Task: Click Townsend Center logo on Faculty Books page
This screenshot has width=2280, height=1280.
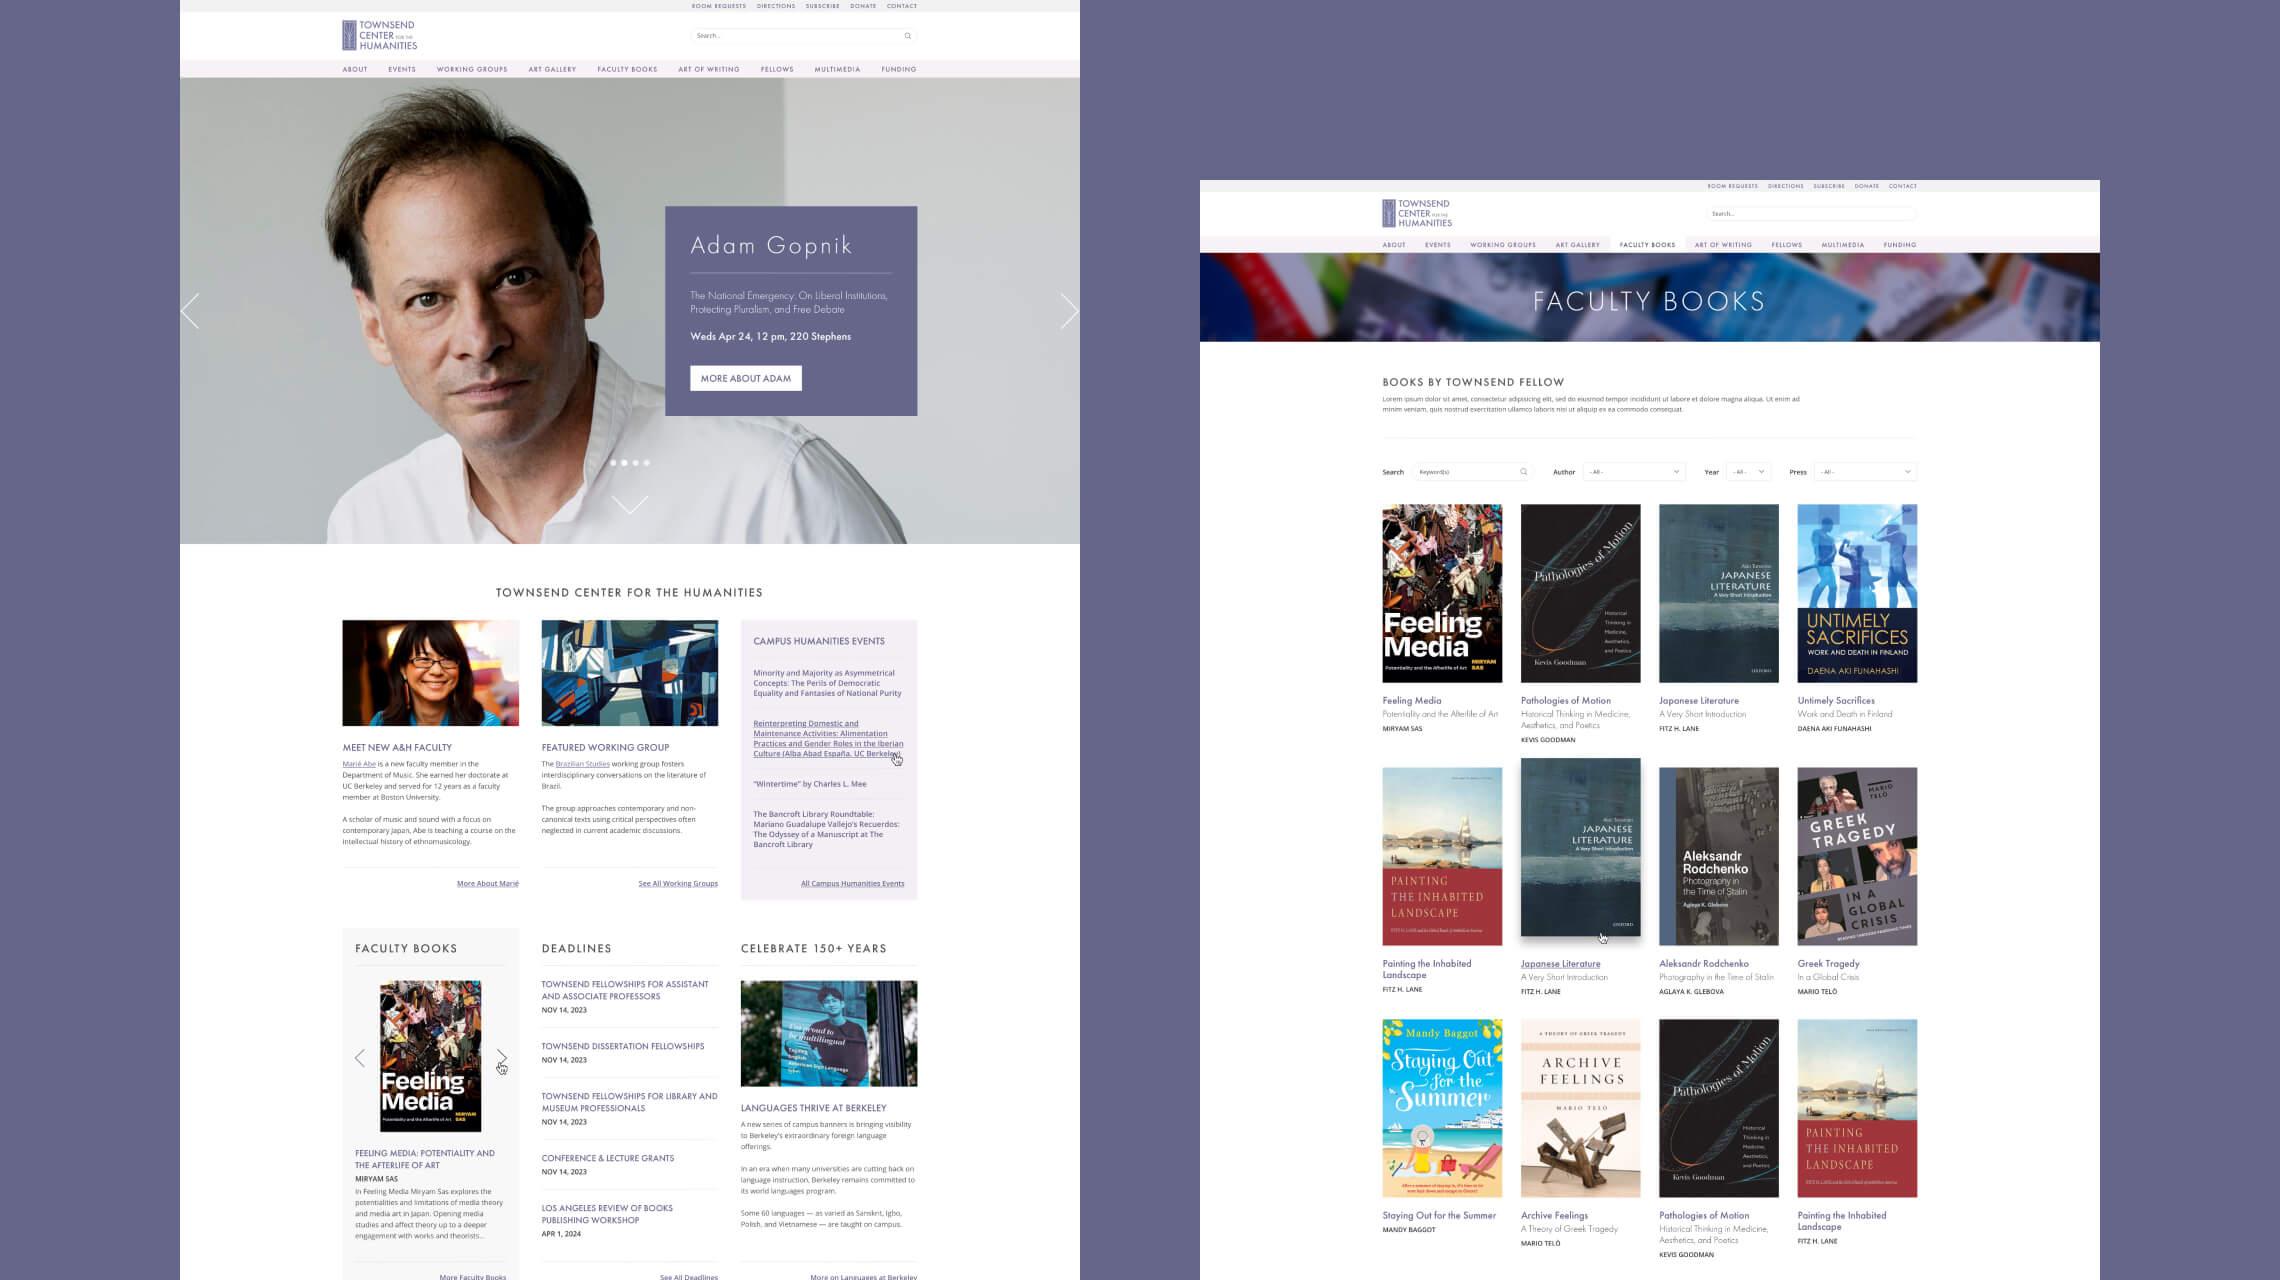Action: (x=1417, y=213)
